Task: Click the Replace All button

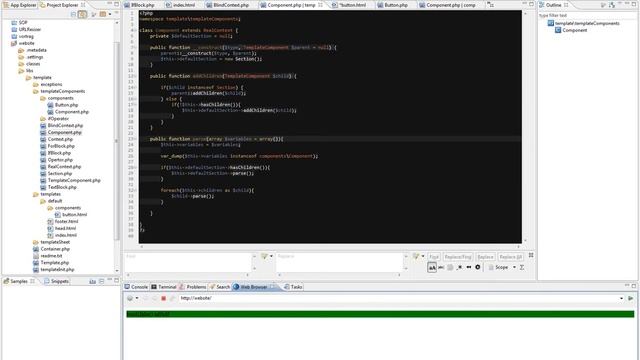Action: coord(511,257)
